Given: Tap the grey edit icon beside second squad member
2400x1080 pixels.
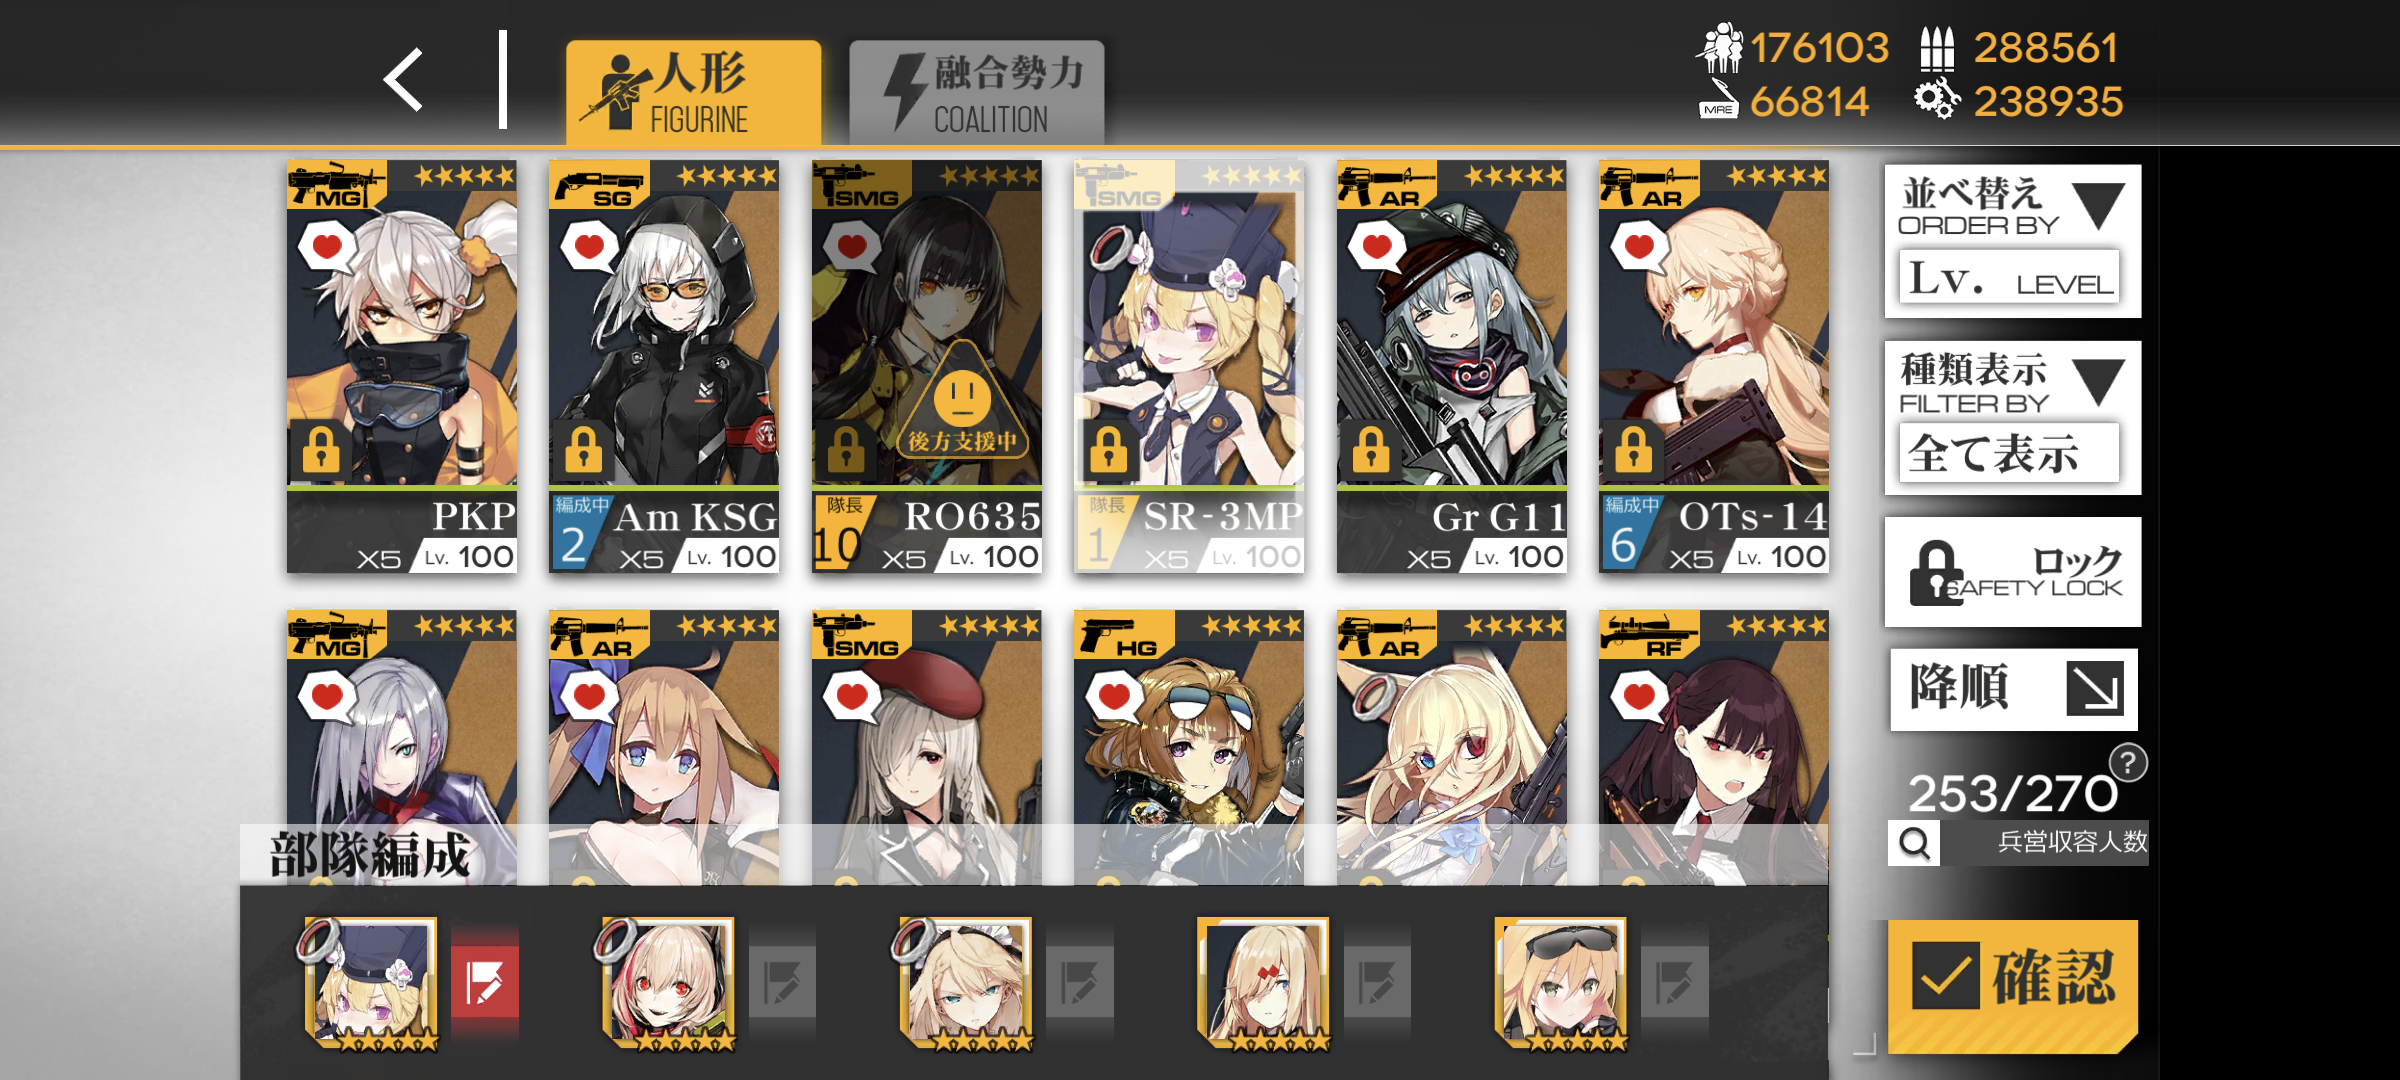Looking at the screenshot, I should pyautogui.click(x=782, y=981).
